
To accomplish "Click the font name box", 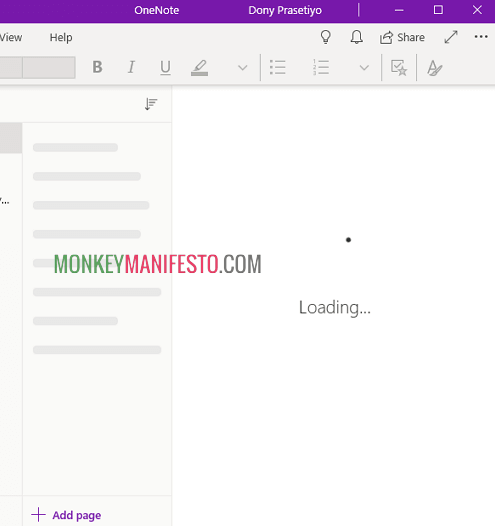I will (11, 67).
